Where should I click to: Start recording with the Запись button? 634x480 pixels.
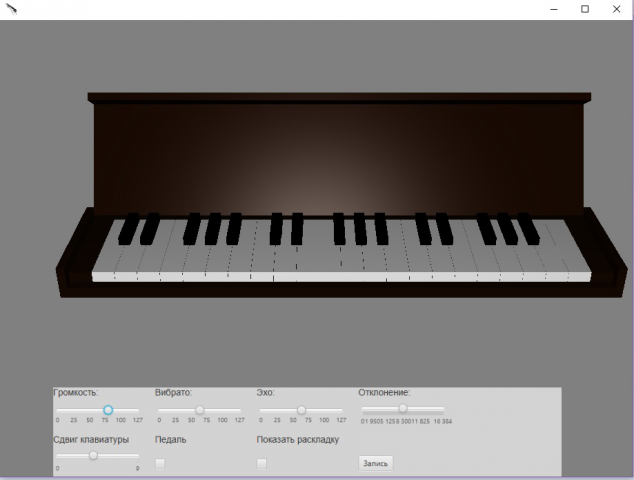tap(376, 463)
